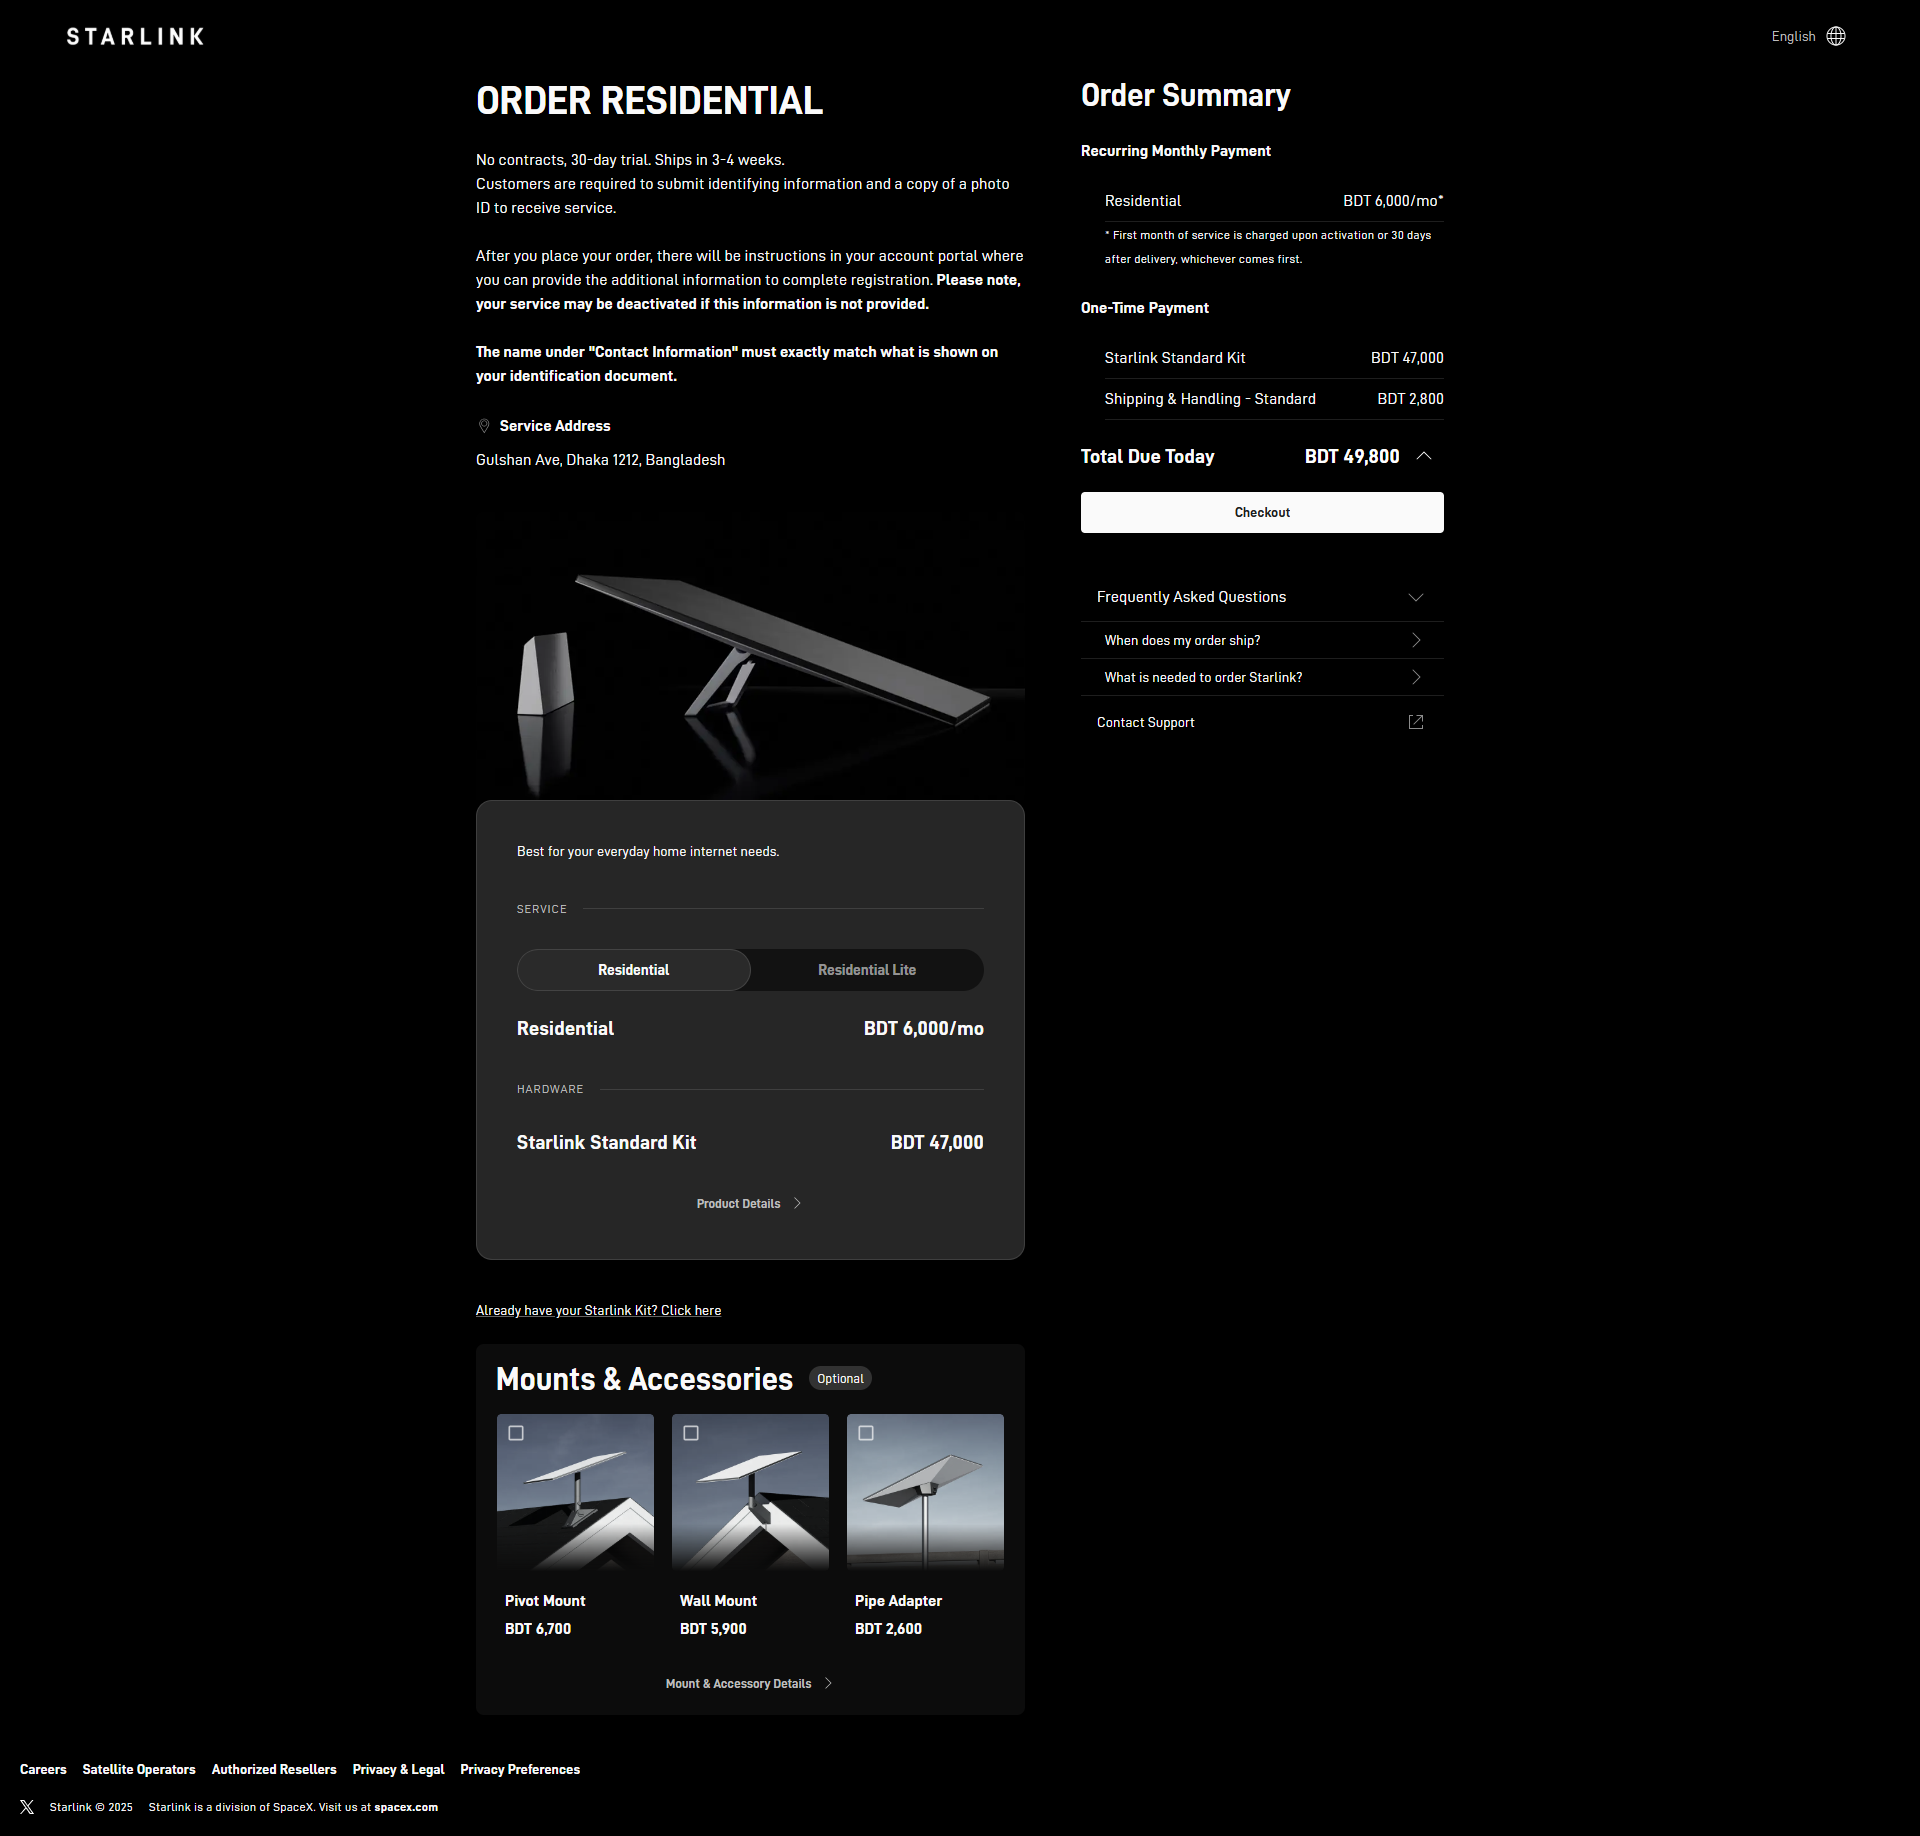The height and width of the screenshot is (1836, 1920).
Task: Click the arrow beside Mount & Accessory Details
Action: coord(828,1683)
